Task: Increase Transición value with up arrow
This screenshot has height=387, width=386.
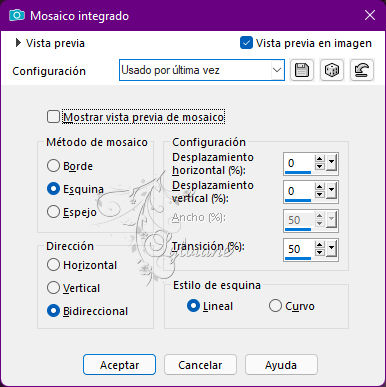Action: click(320, 245)
